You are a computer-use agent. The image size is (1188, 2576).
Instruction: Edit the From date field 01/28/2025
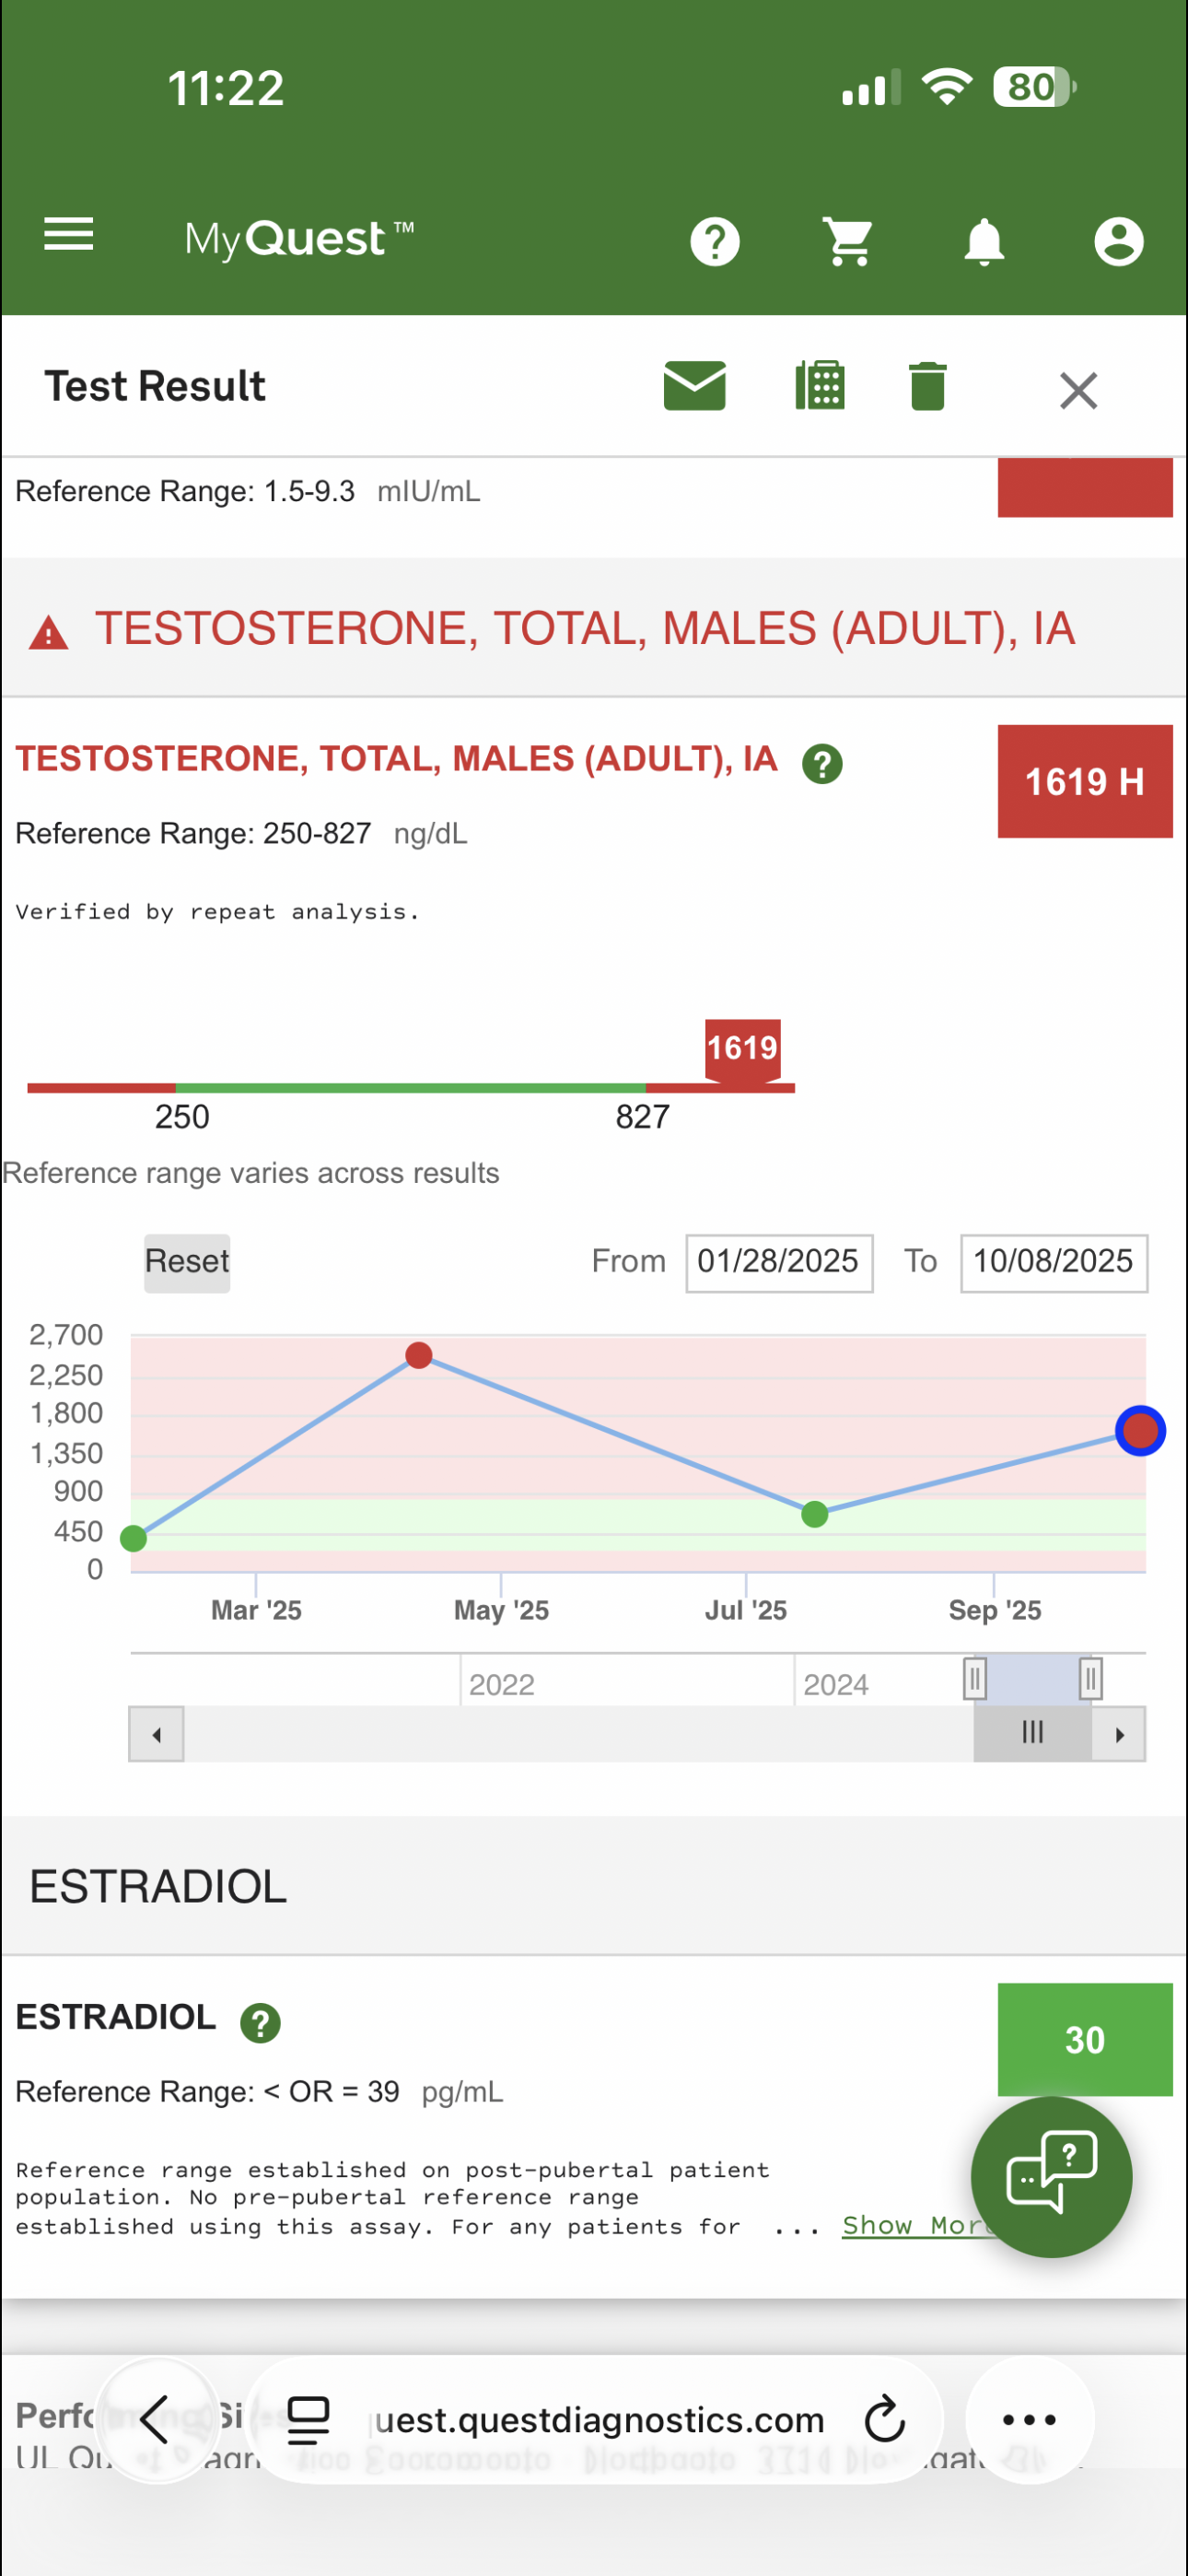779,1262
